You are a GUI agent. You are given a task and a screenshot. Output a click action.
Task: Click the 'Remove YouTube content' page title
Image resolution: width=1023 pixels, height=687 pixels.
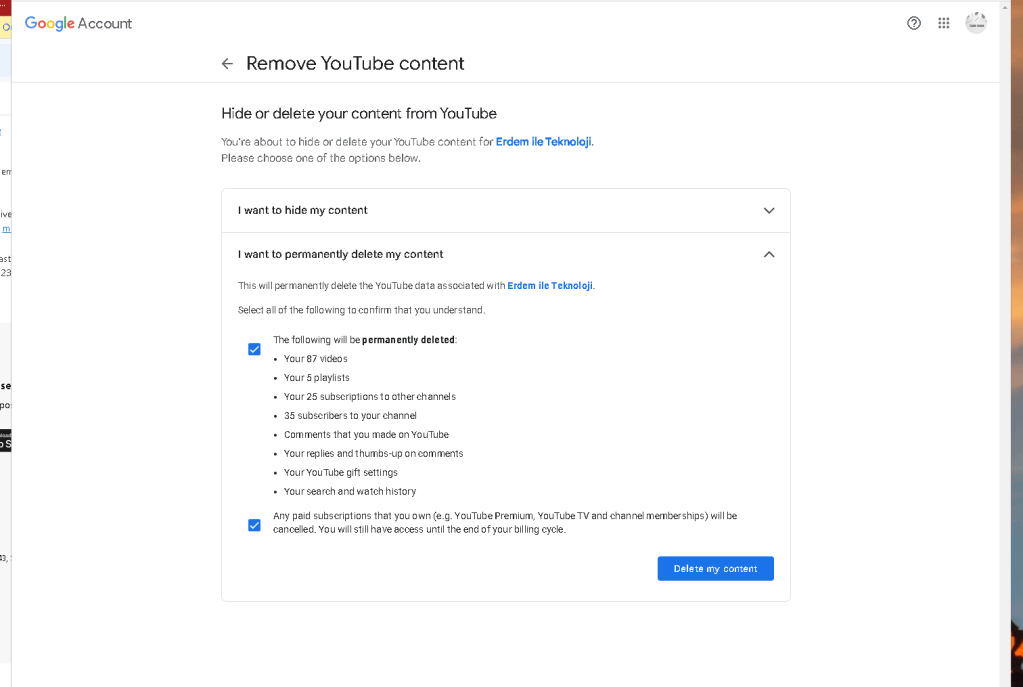point(355,63)
